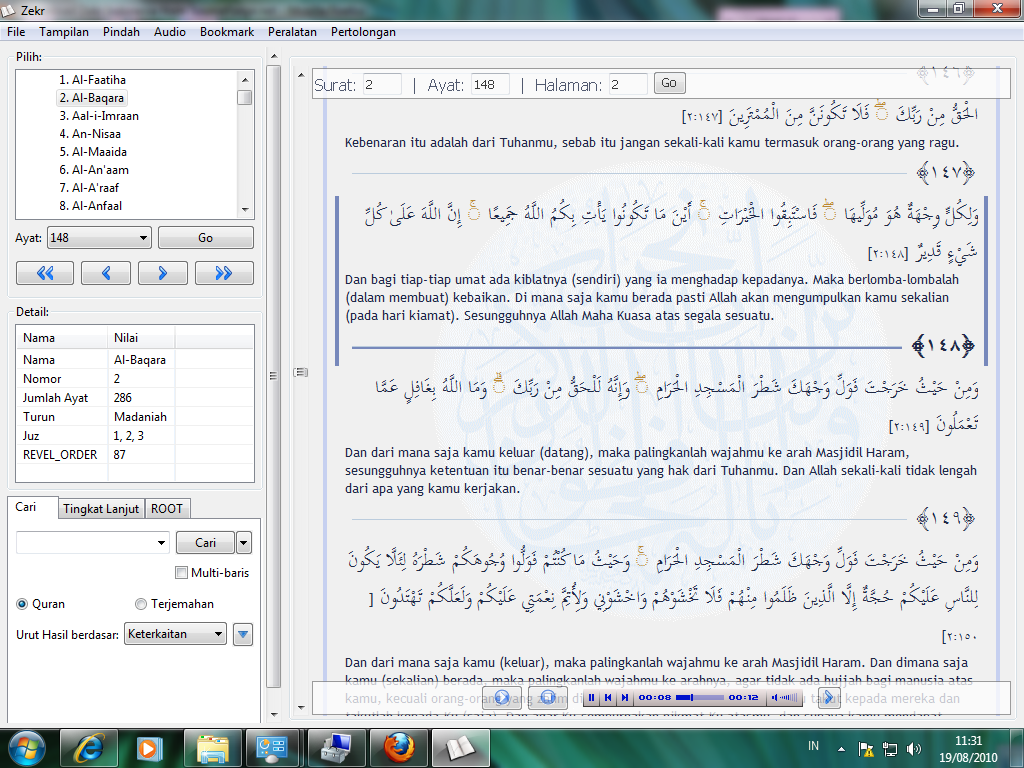Click the round stop button in the audio bar
This screenshot has width=1024, height=768.
pyautogui.click(x=547, y=697)
